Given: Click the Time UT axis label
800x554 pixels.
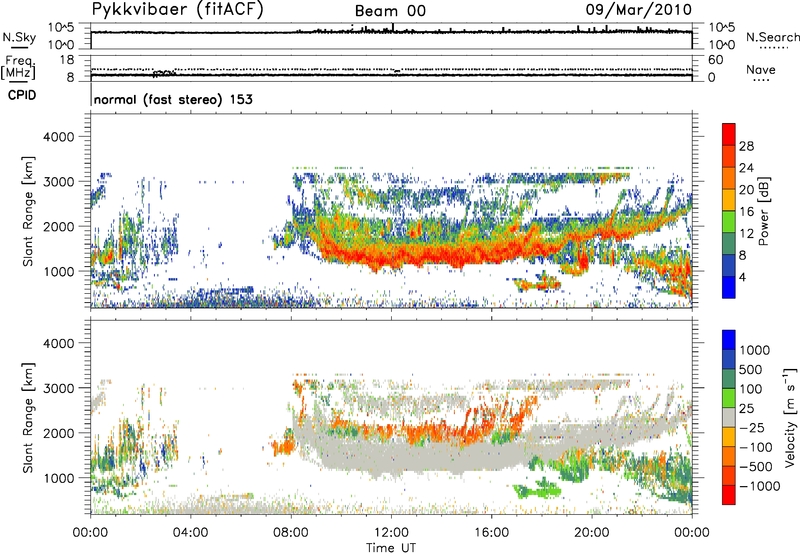Looking at the screenshot, I should coord(391,547).
